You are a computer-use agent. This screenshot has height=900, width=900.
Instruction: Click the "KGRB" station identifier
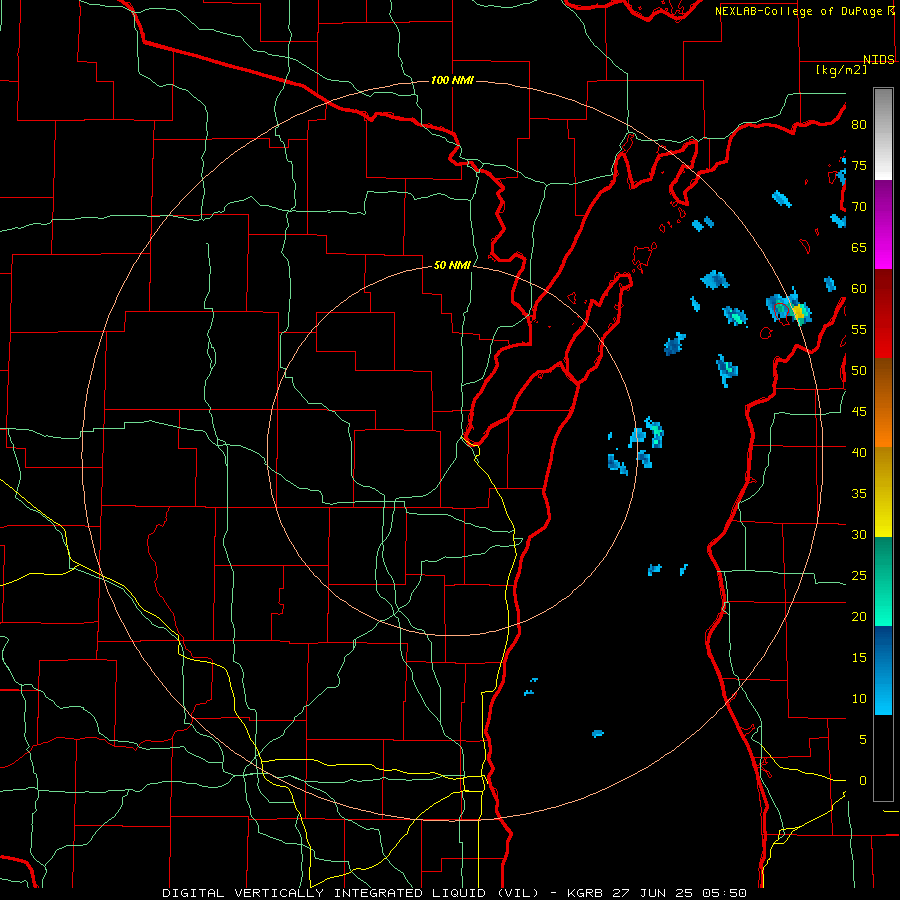(585, 893)
